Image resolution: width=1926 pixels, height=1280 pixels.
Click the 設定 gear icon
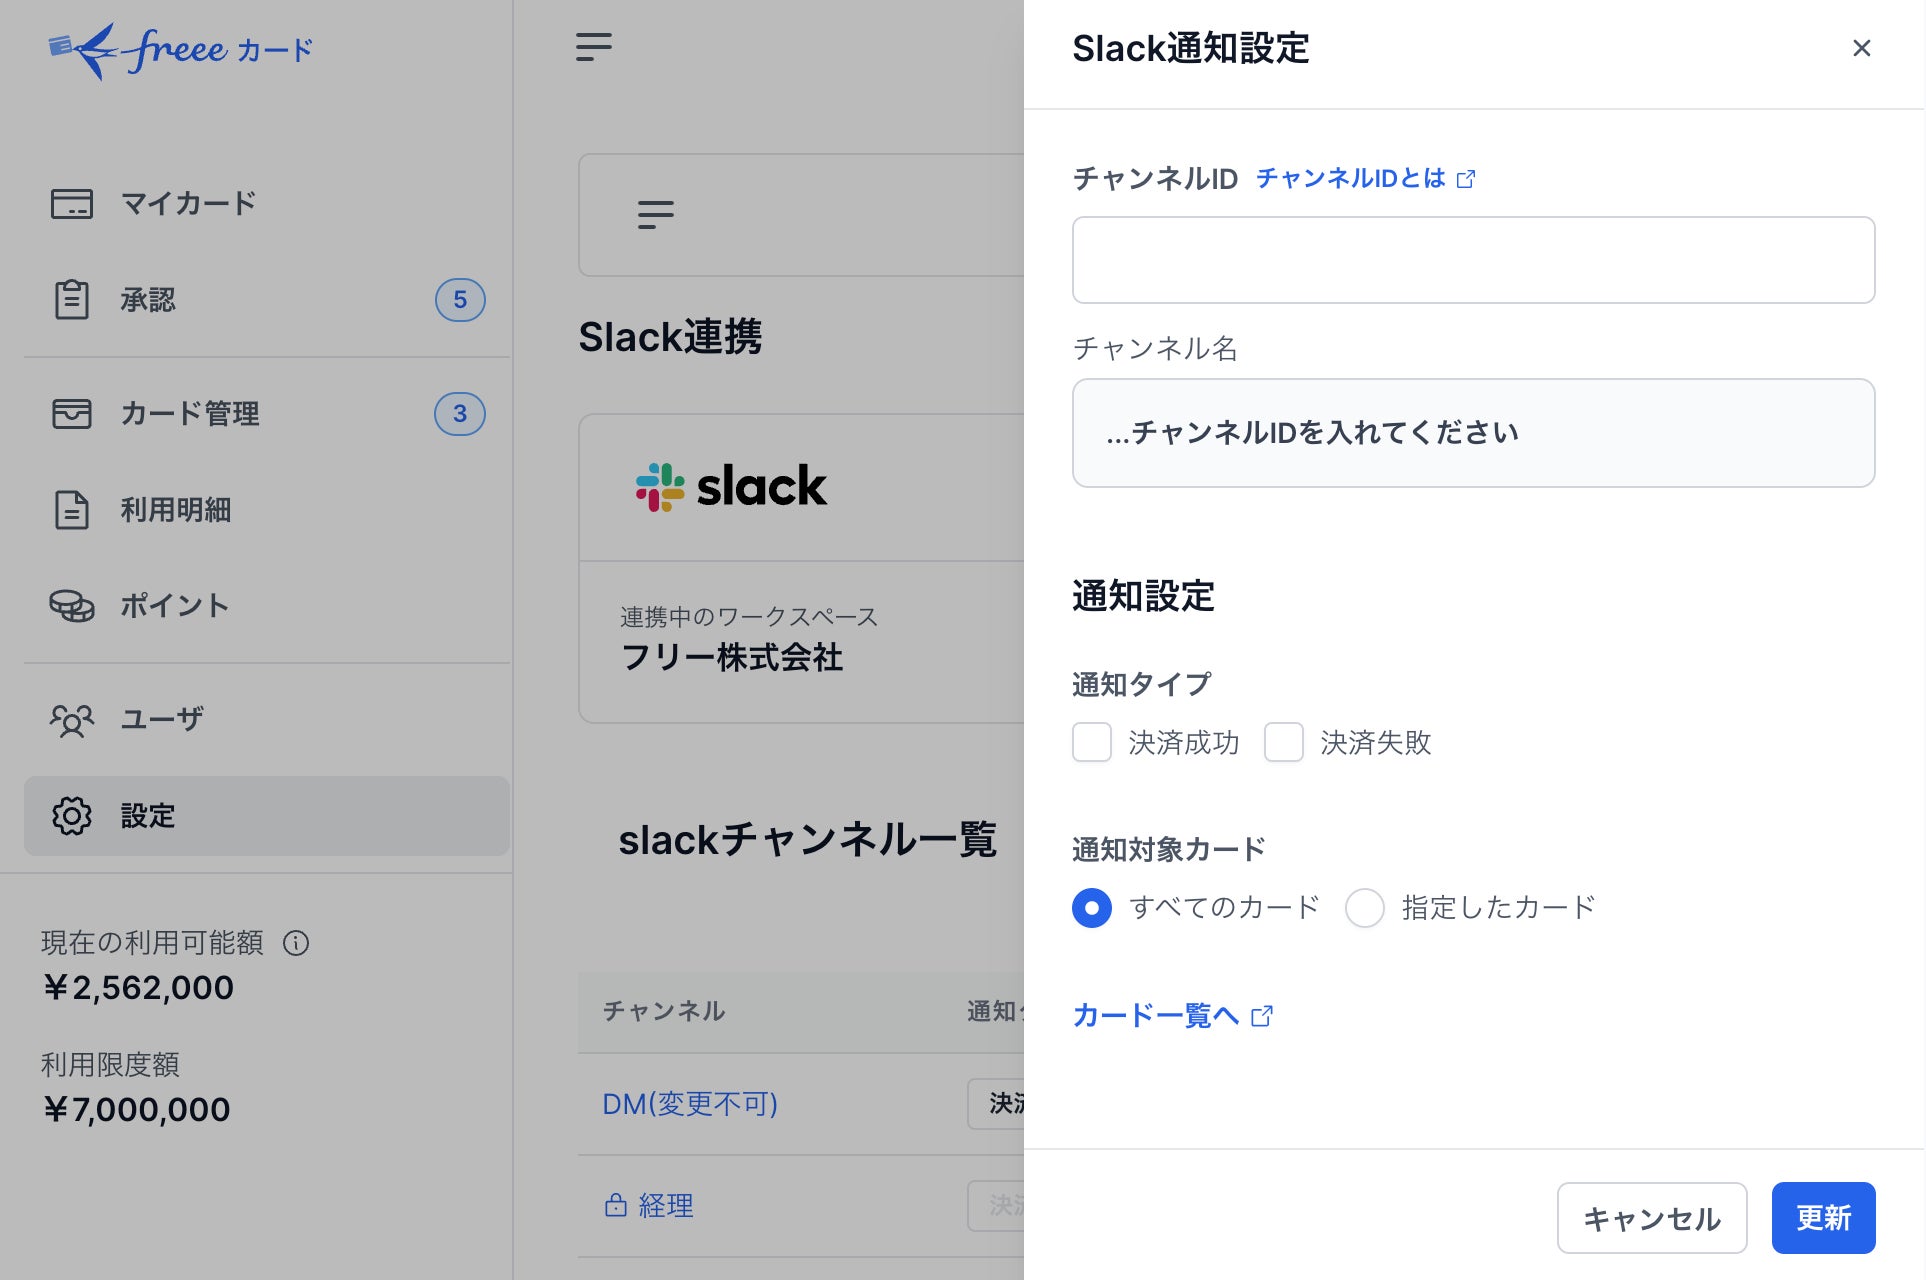pyautogui.click(x=72, y=816)
